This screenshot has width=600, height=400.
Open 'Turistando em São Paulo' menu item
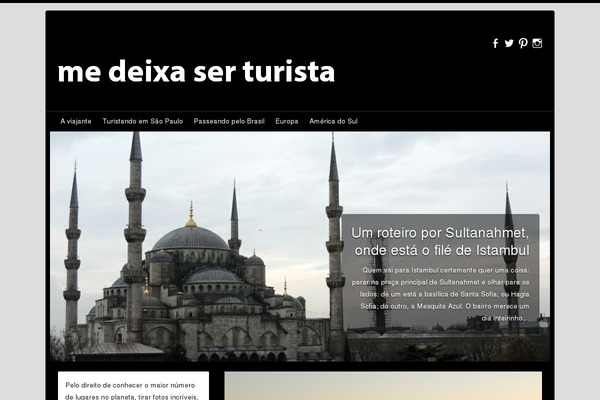point(143,121)
